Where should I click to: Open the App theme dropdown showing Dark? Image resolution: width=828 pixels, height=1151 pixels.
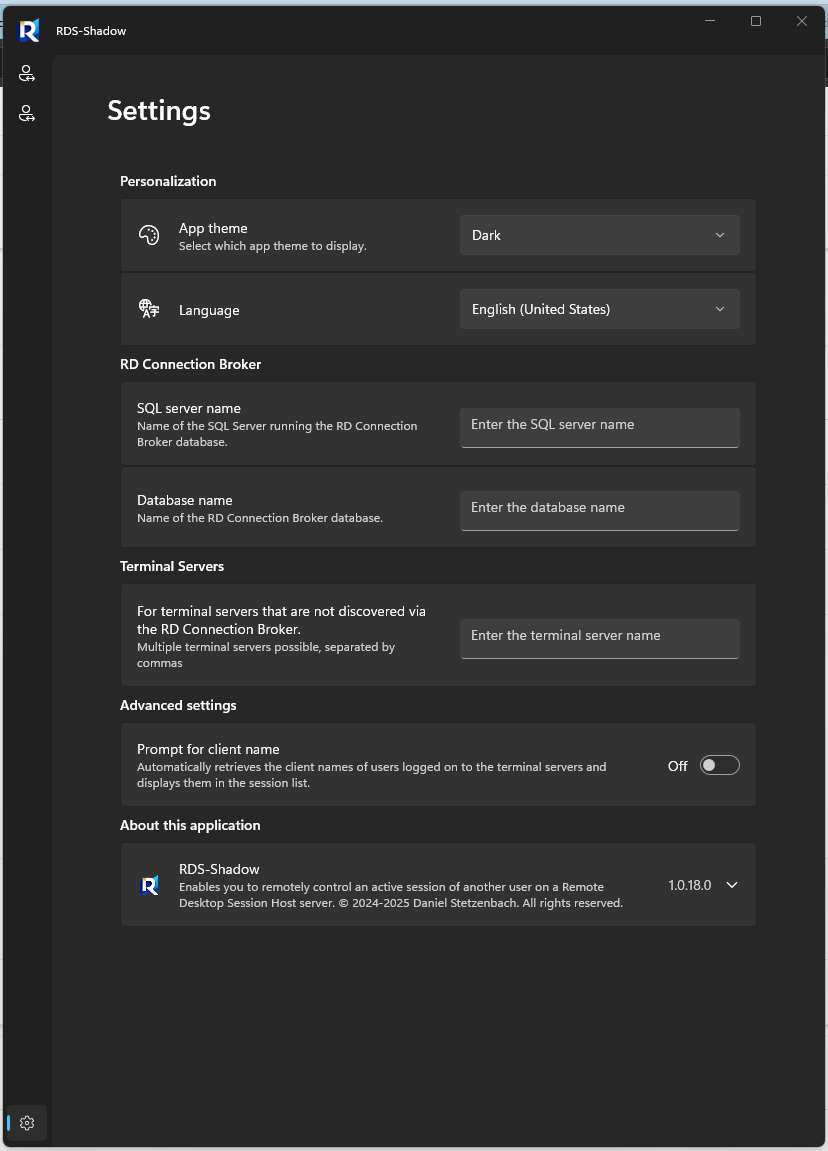600,235
